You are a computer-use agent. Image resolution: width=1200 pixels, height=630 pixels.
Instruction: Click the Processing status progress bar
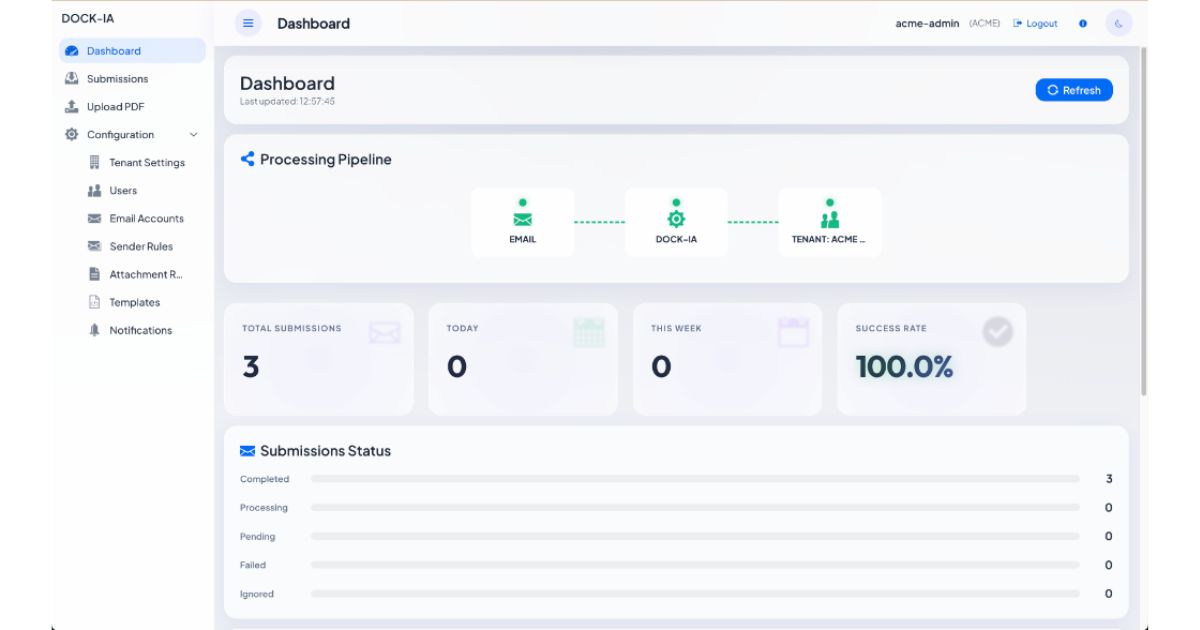tap(695, 508)
